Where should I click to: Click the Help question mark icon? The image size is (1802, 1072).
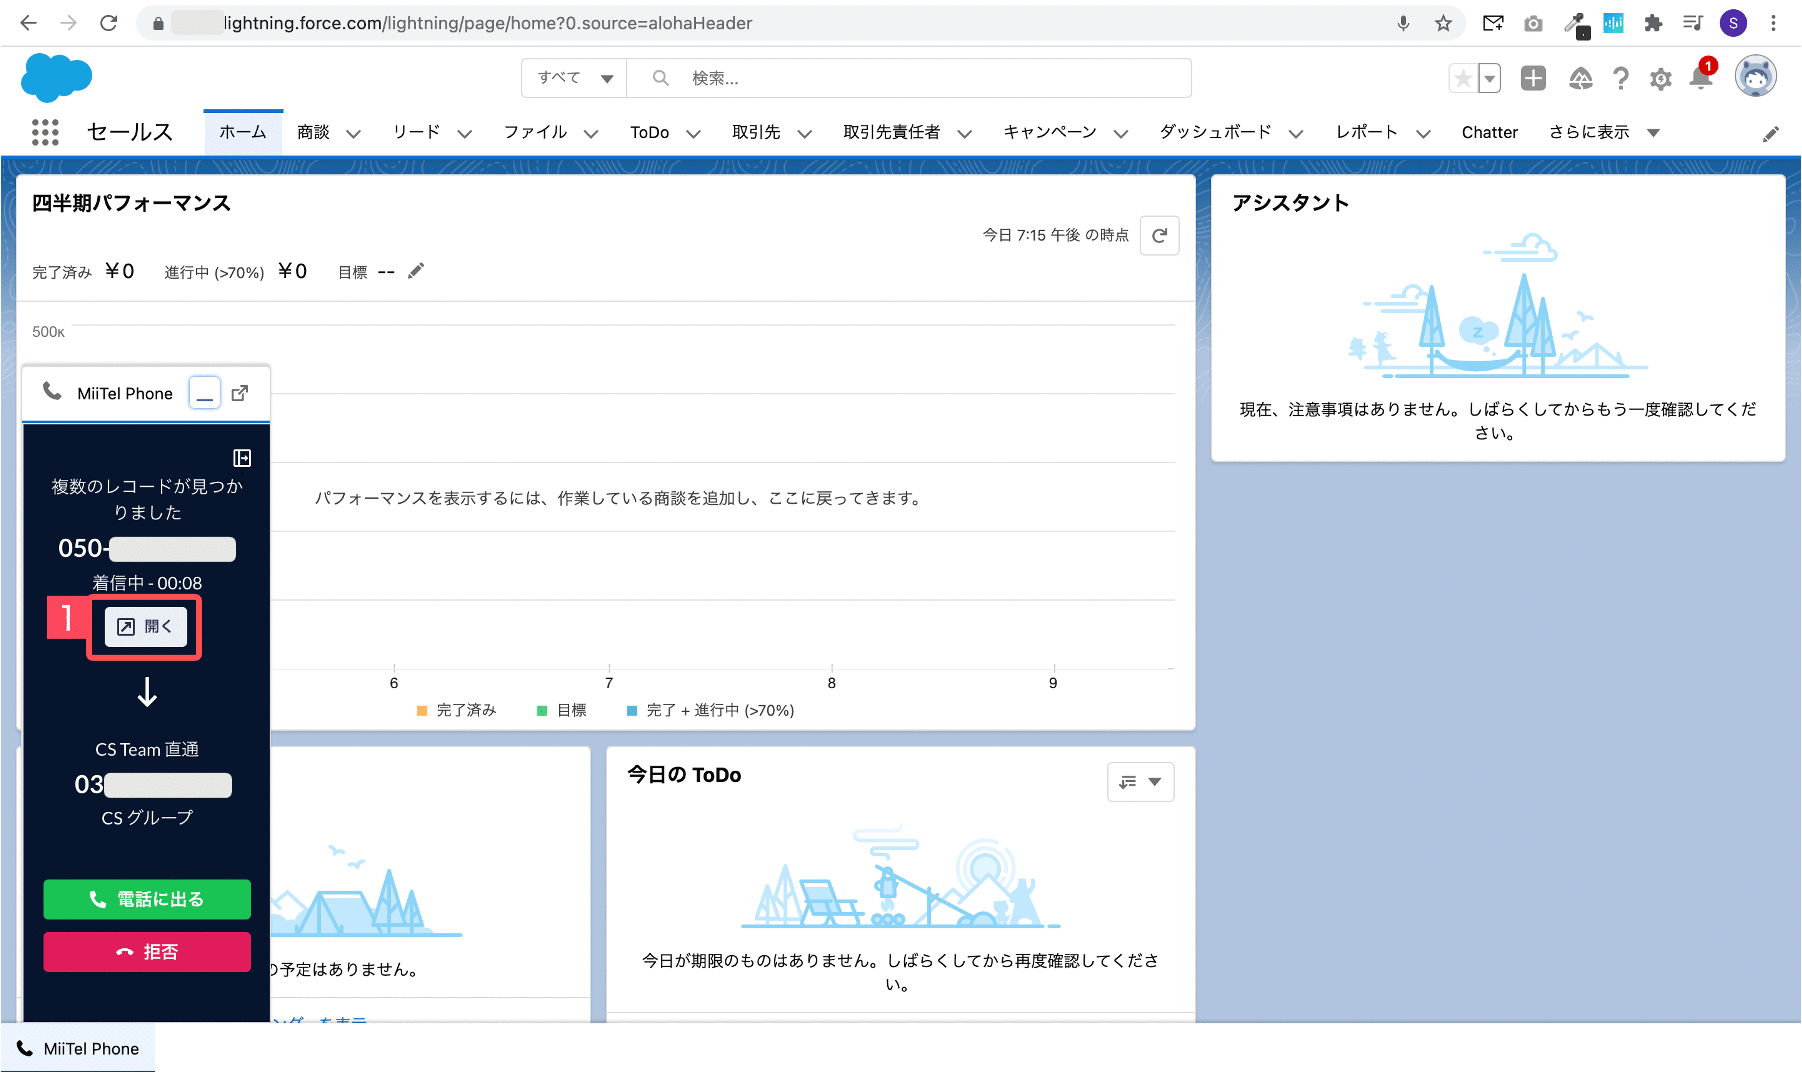point(1621,78)
